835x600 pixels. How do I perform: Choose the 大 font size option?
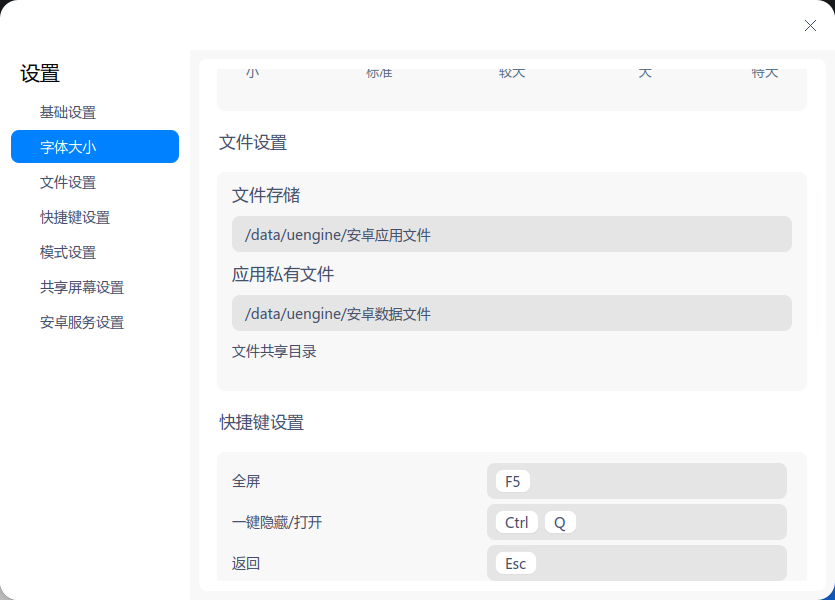point(645,72)
